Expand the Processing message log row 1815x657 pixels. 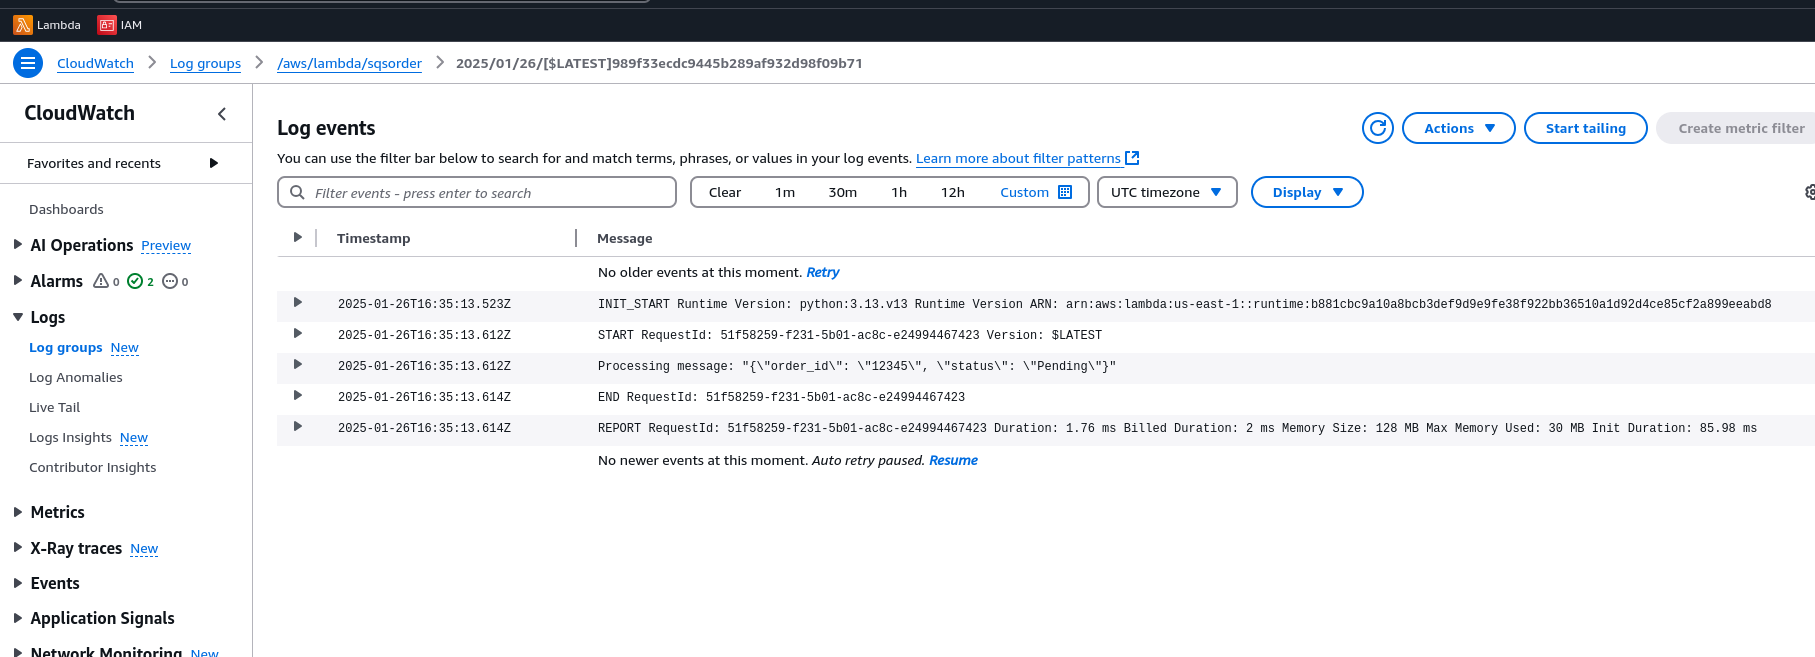(x=297, y=364)
